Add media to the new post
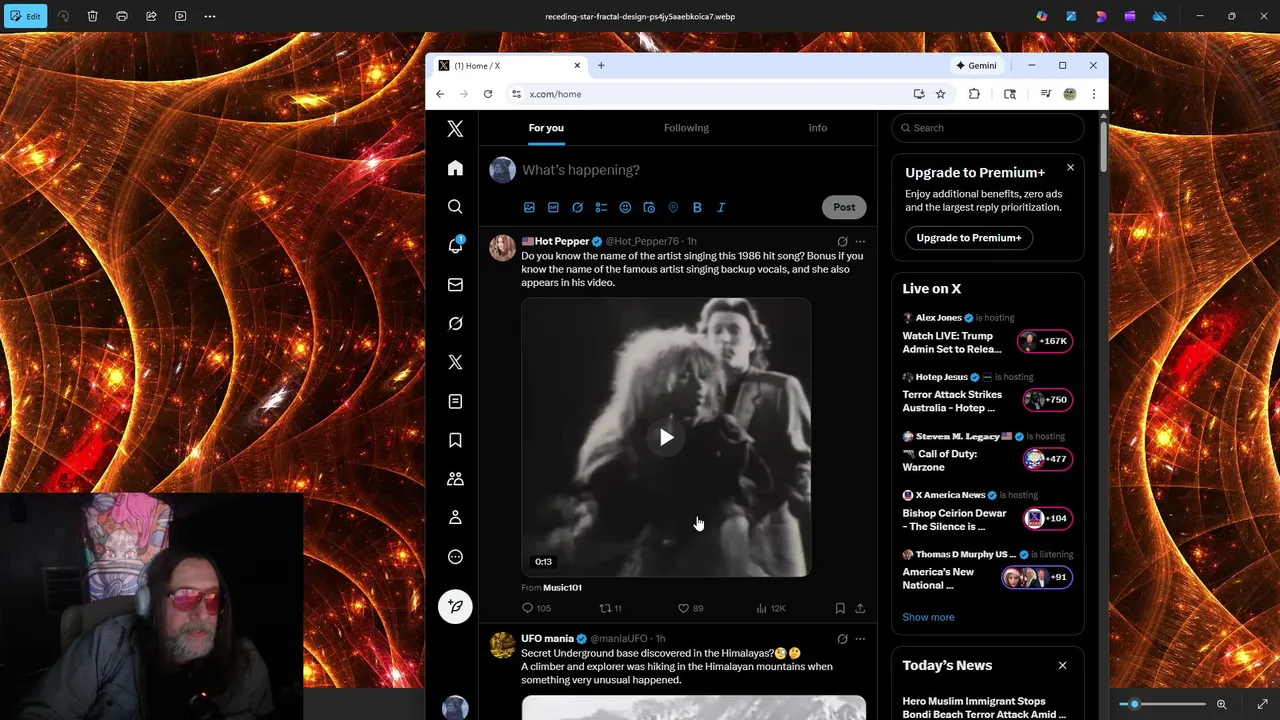This screenshot has width=1280, height=720. point(529,207)
